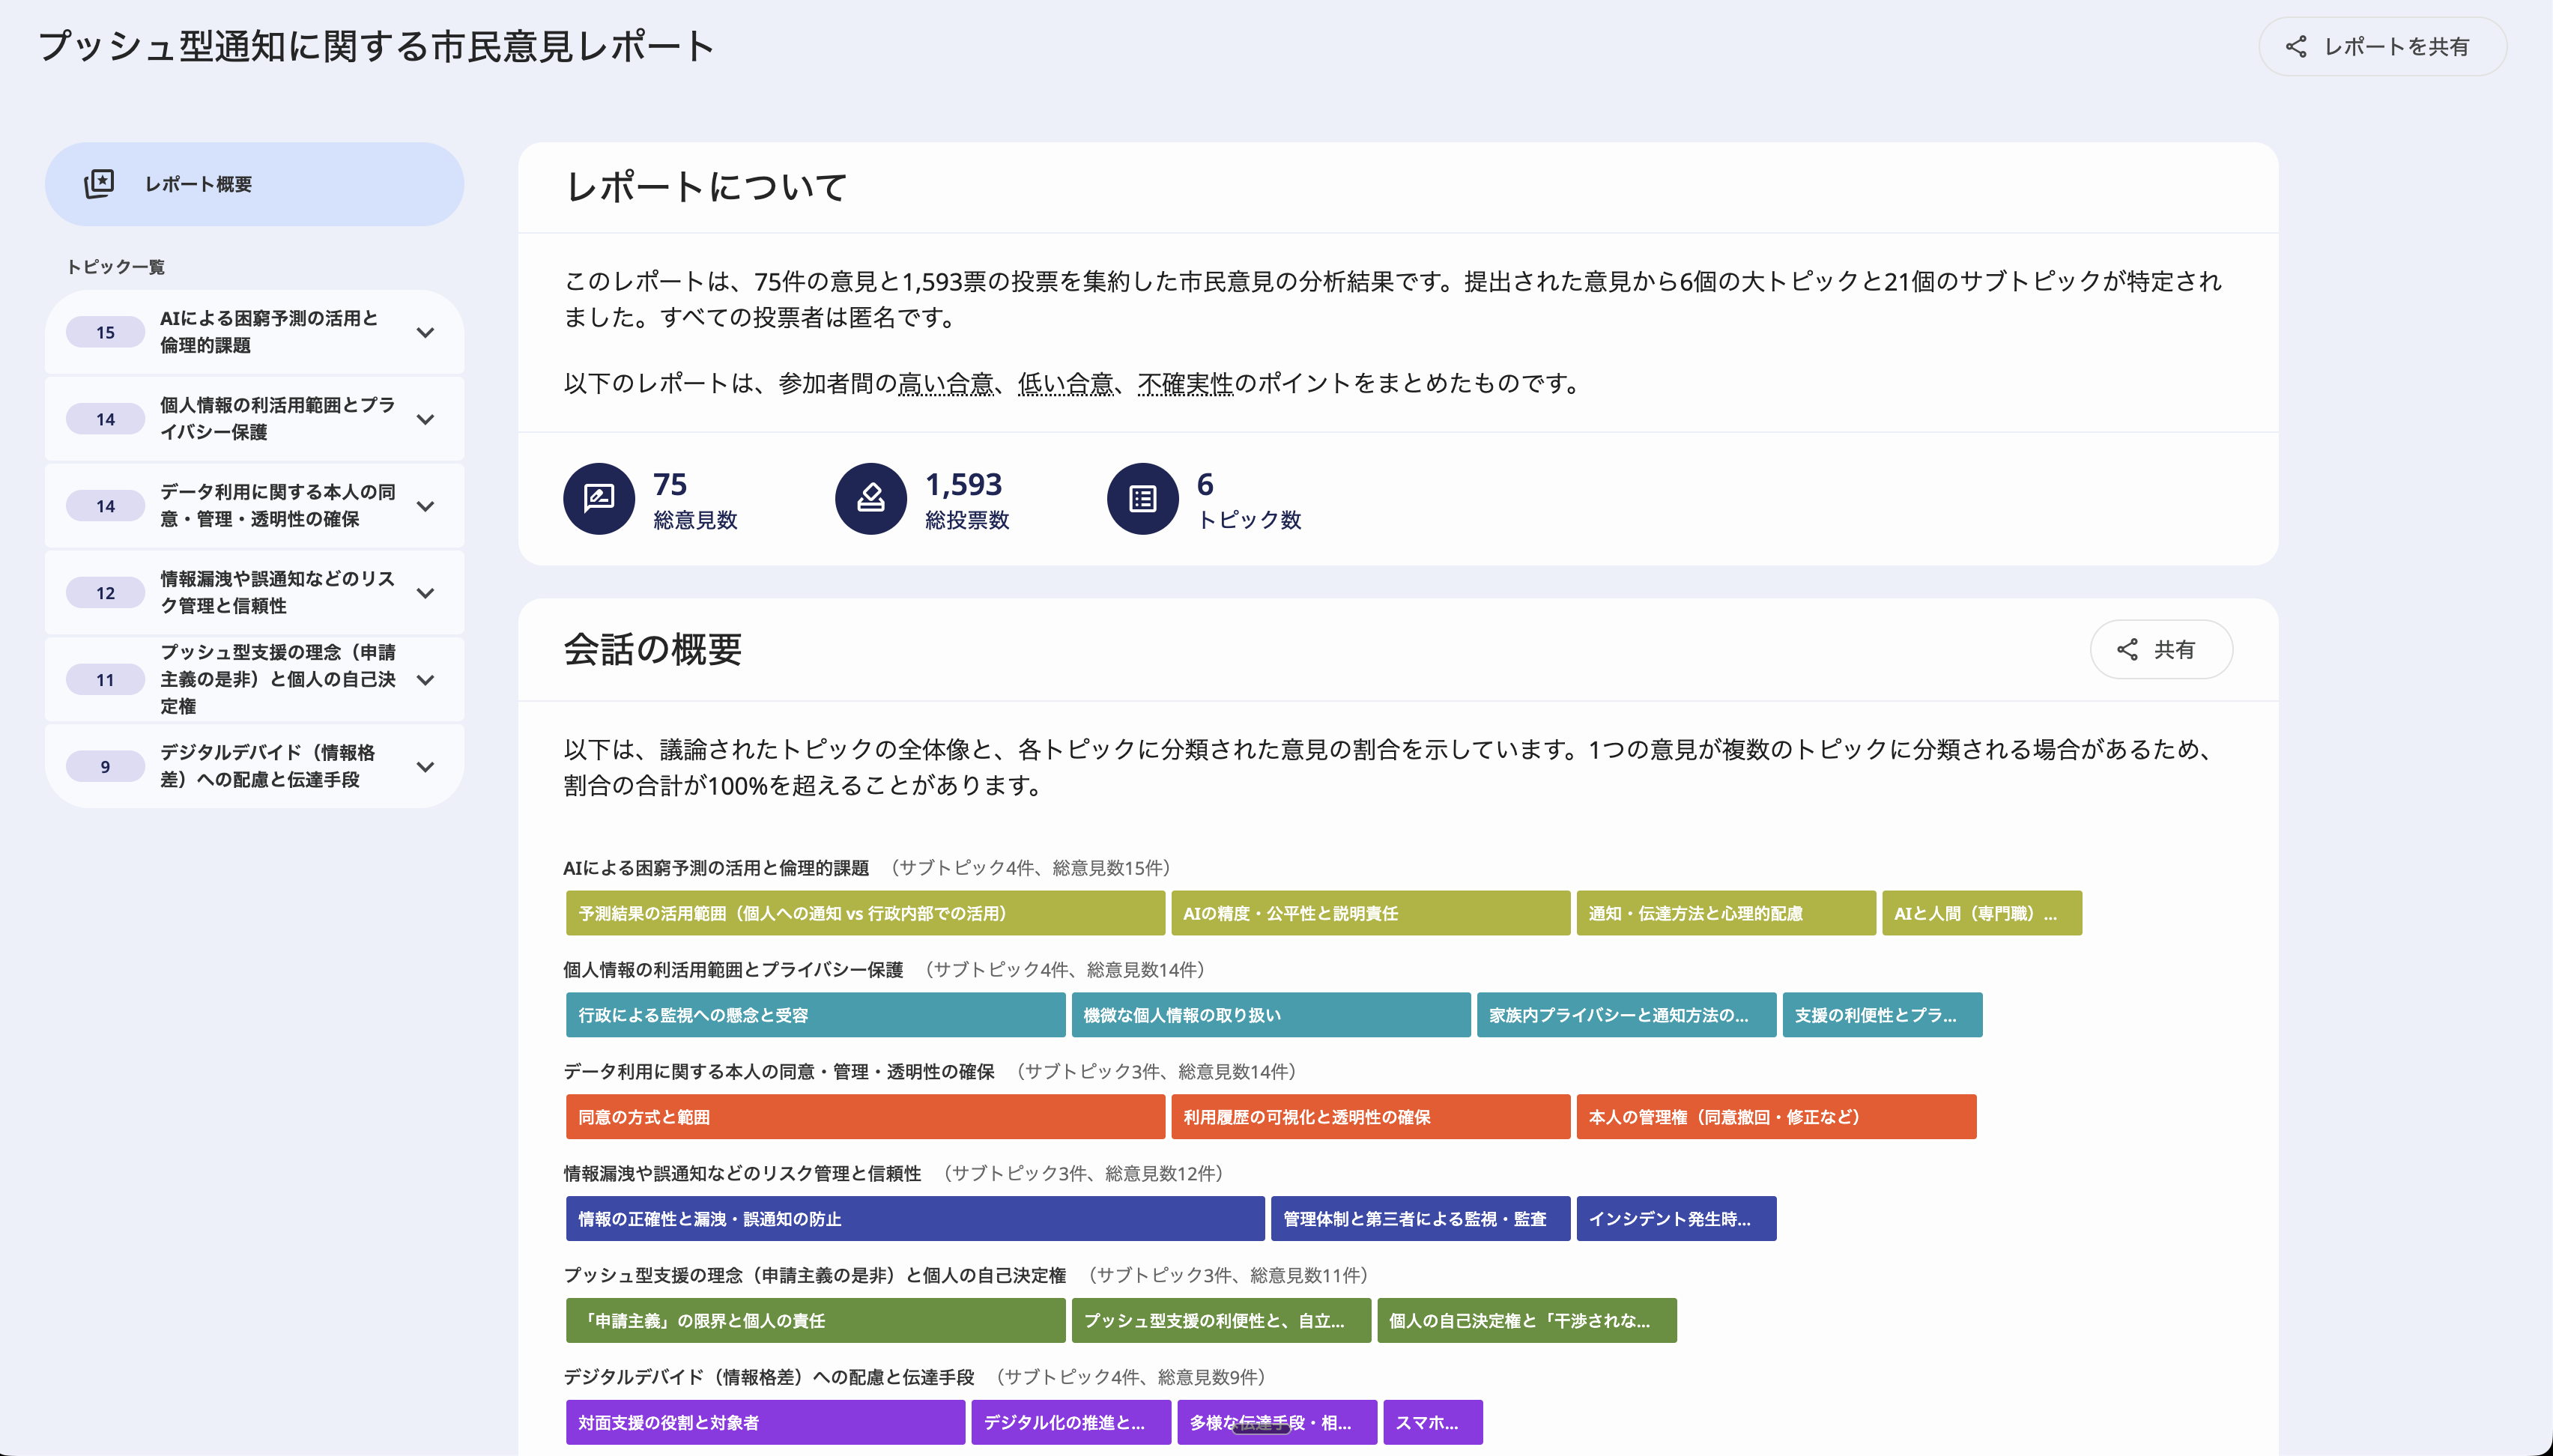Select purple block 対面支援の役割と対象者
The width and height of the screenshot is (2553, 1456).
pos(765,1423)
